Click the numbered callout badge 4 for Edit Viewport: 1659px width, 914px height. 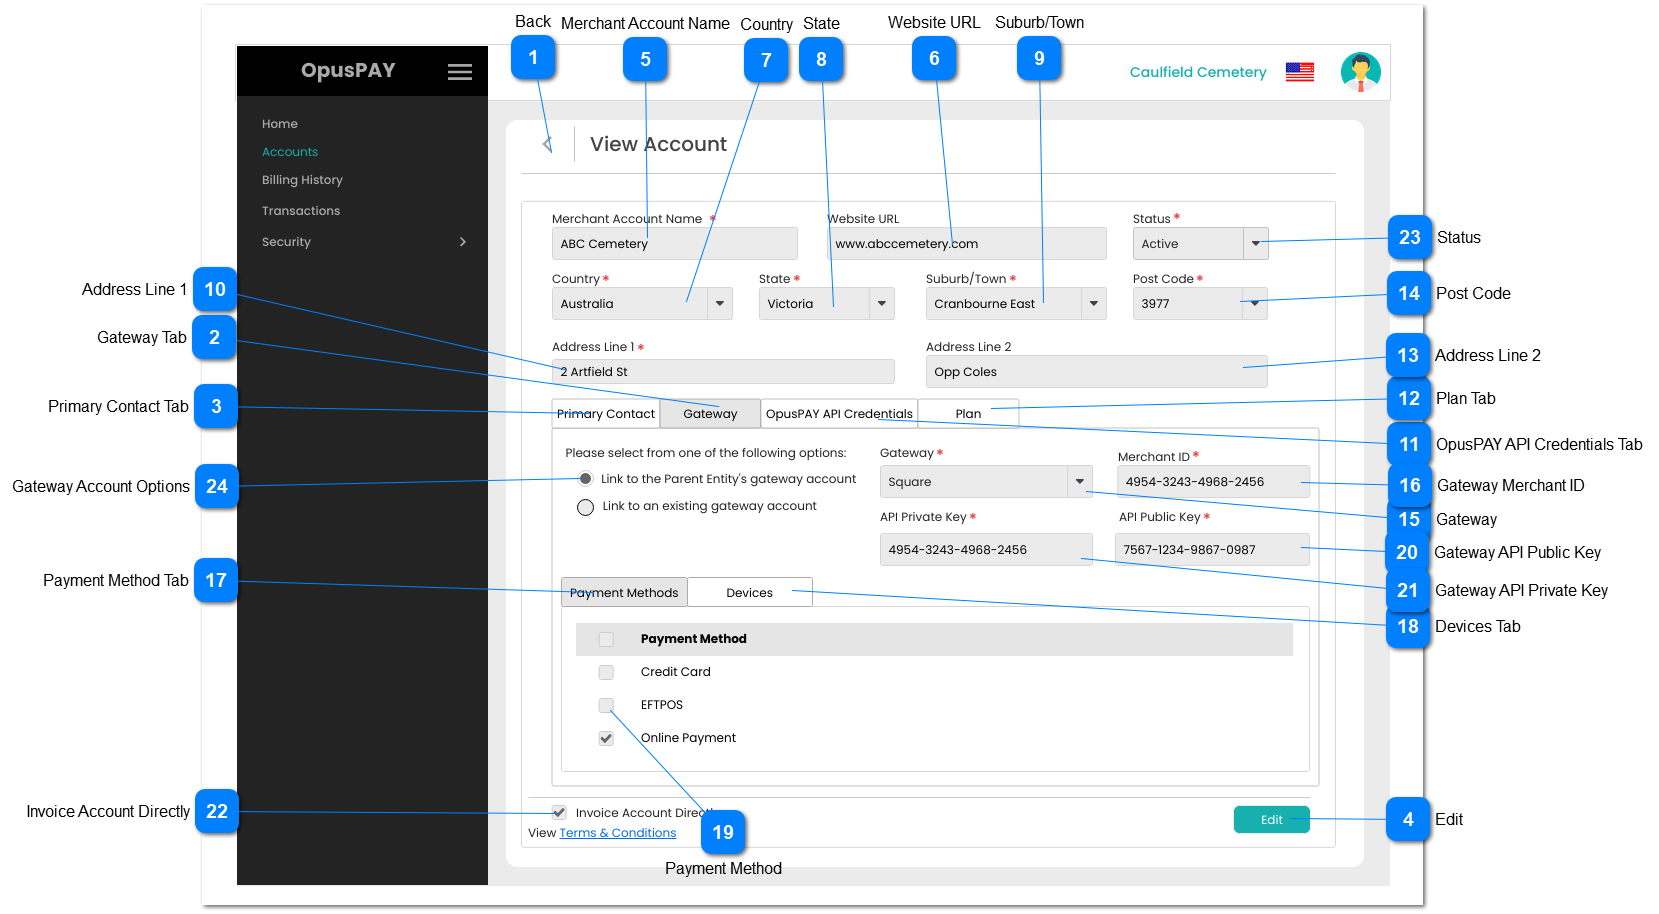coord(1407,820)
